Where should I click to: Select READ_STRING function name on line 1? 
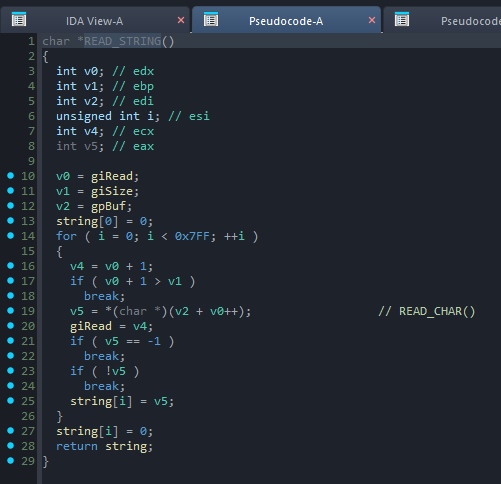click(122, 41)
